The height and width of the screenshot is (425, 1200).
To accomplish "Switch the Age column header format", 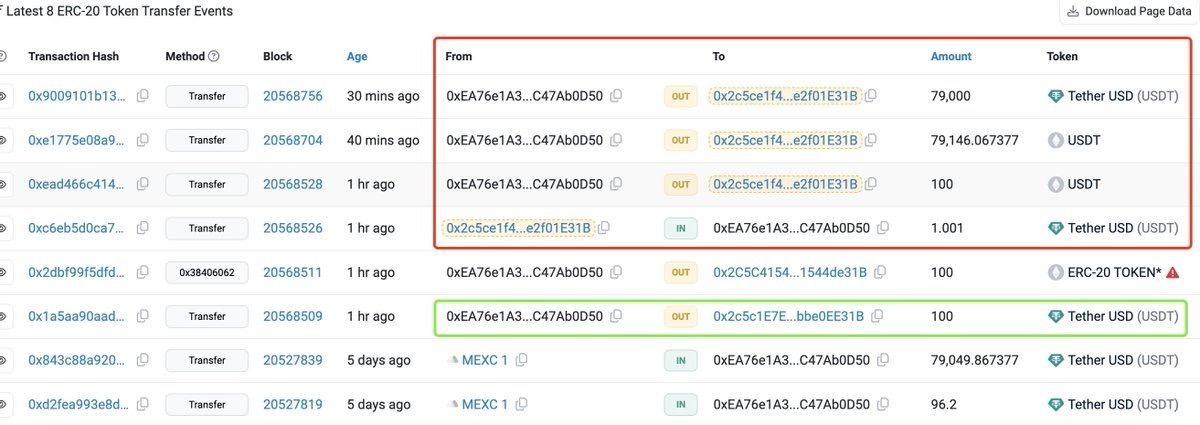I will click(357, 57).
